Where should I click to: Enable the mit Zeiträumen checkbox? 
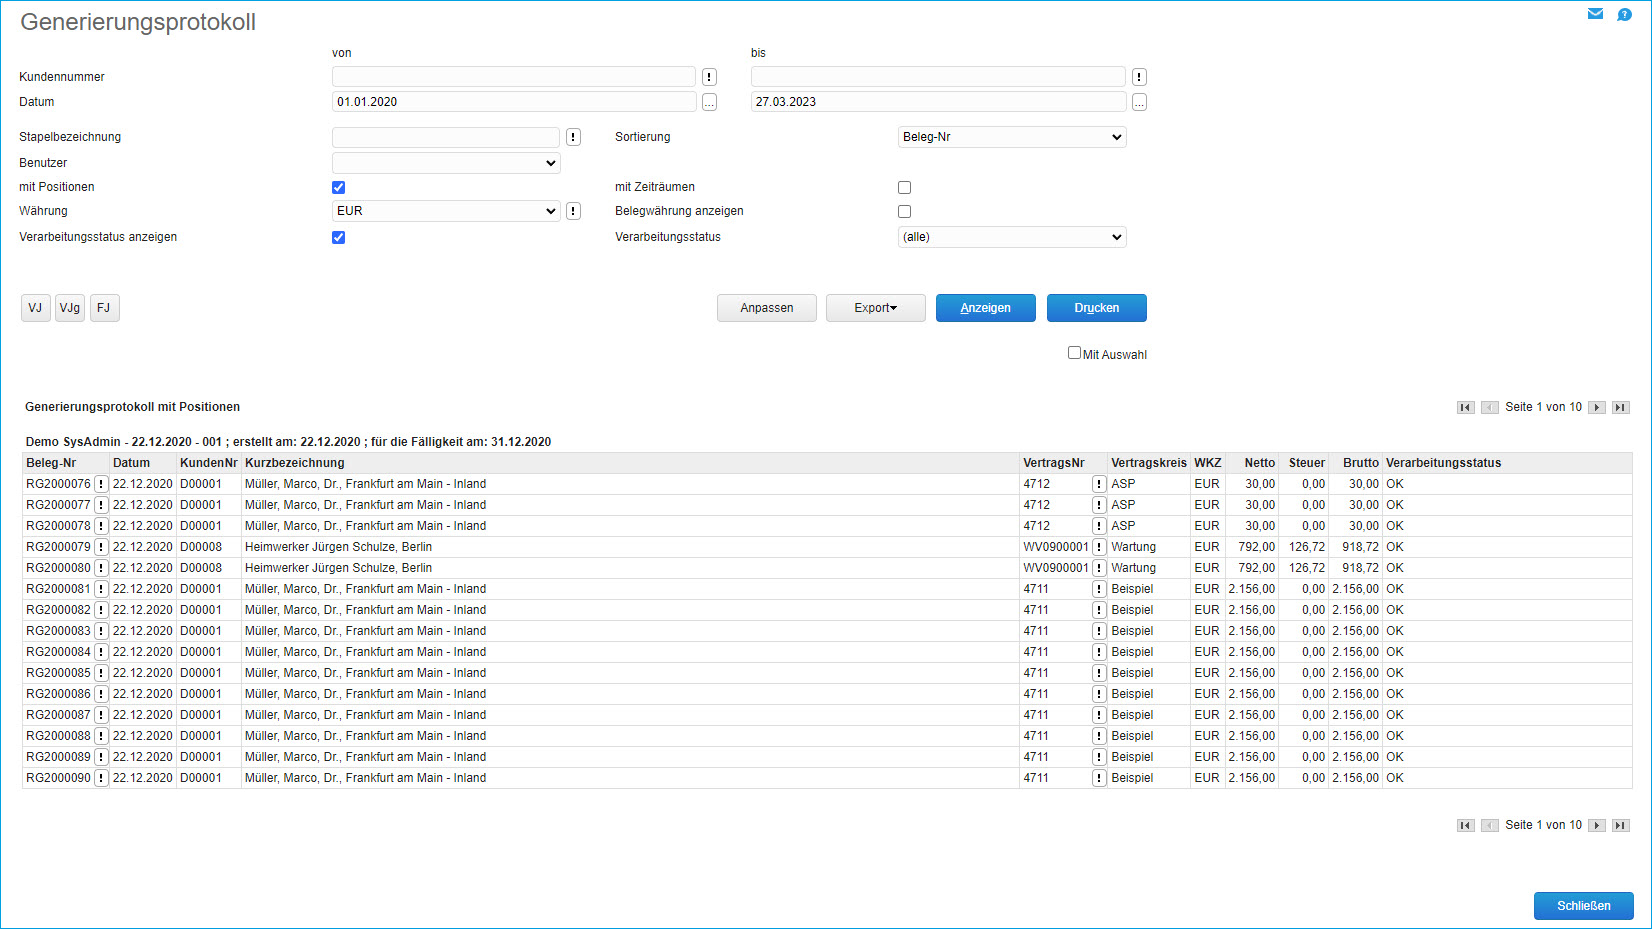coord(904,187)
